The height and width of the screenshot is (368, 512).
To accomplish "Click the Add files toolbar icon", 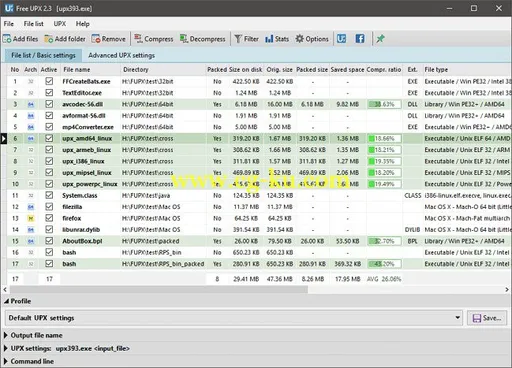I will [x=7, y=39].
